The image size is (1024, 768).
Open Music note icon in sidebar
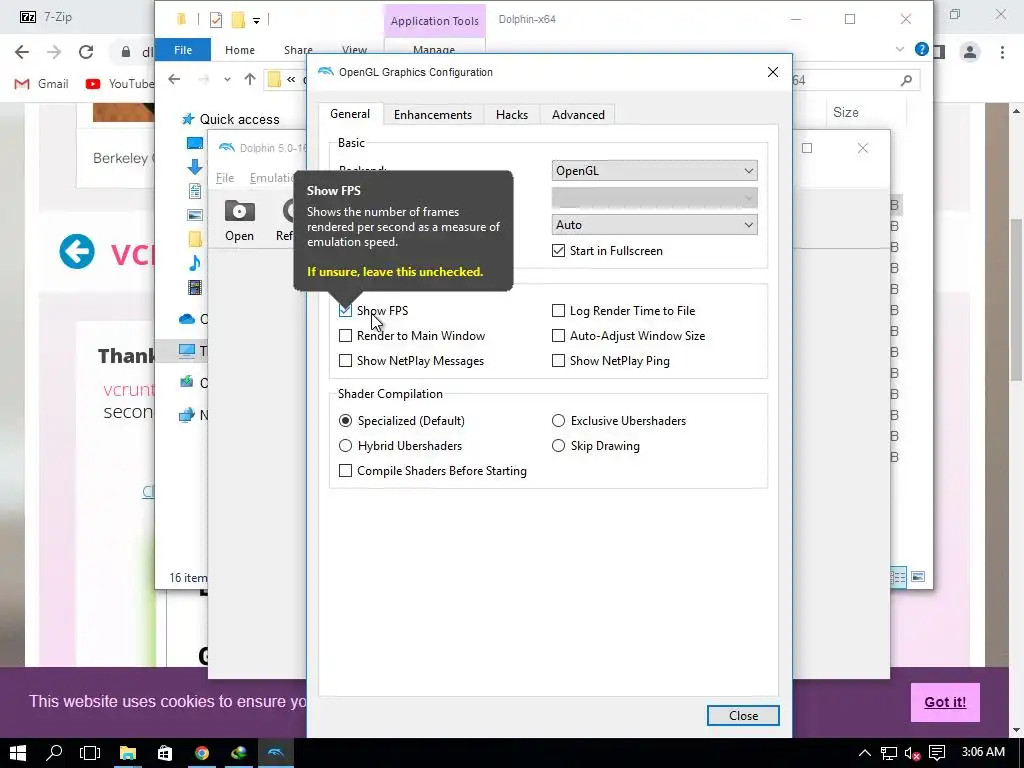(x=195, y=263)
